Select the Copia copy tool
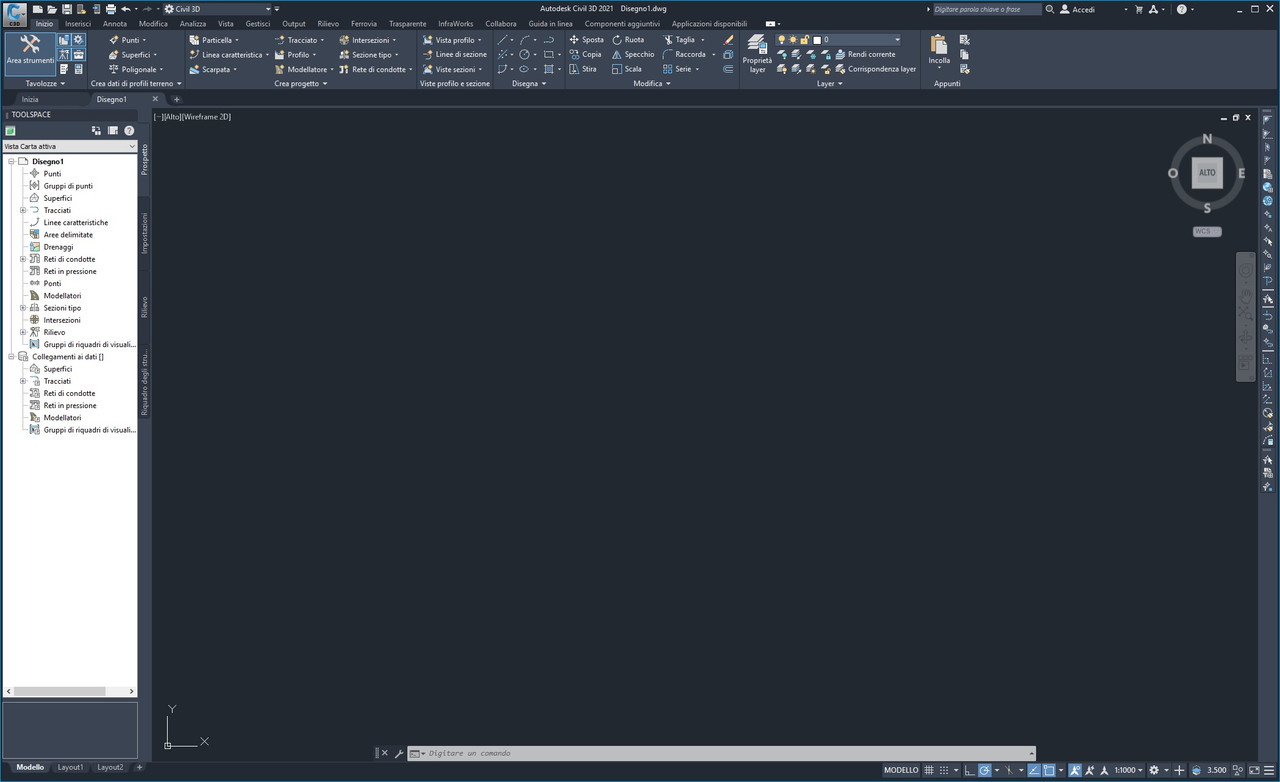Image resolution: width=1280 pixels, height=782 pixels. pyautogui.click(x=586, y=54)
